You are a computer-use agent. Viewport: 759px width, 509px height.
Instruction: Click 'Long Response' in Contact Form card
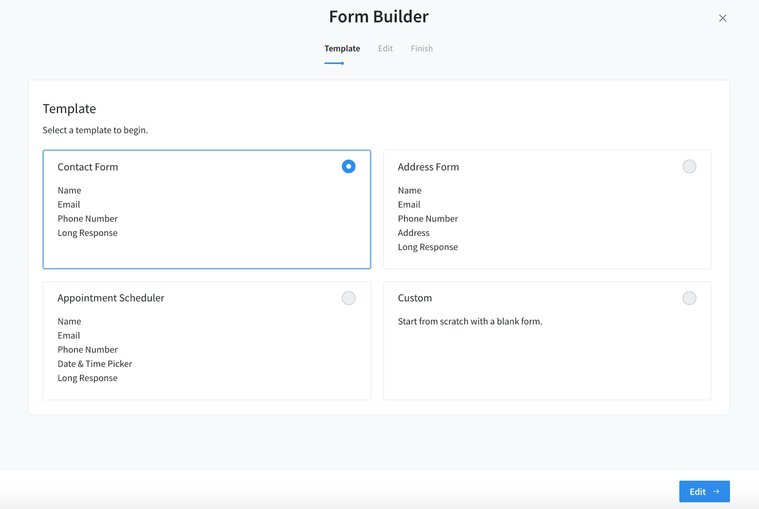[88, 233]
